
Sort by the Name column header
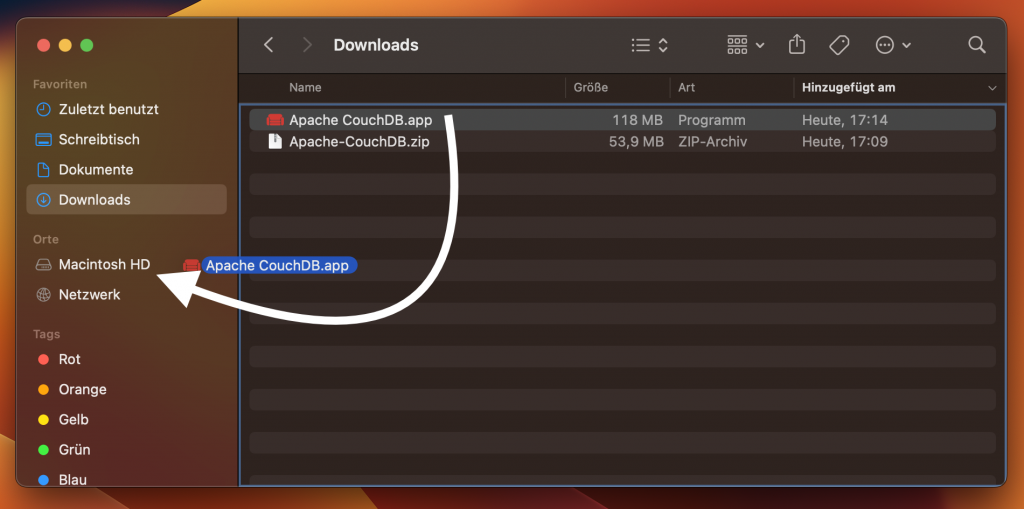305,88
